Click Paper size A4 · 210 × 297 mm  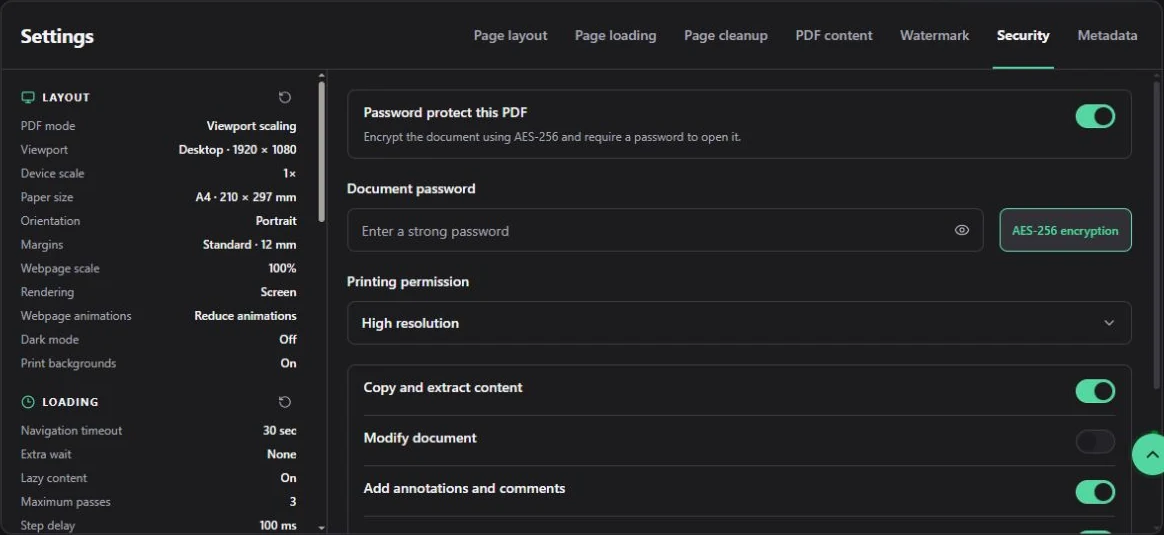[246, 197]
